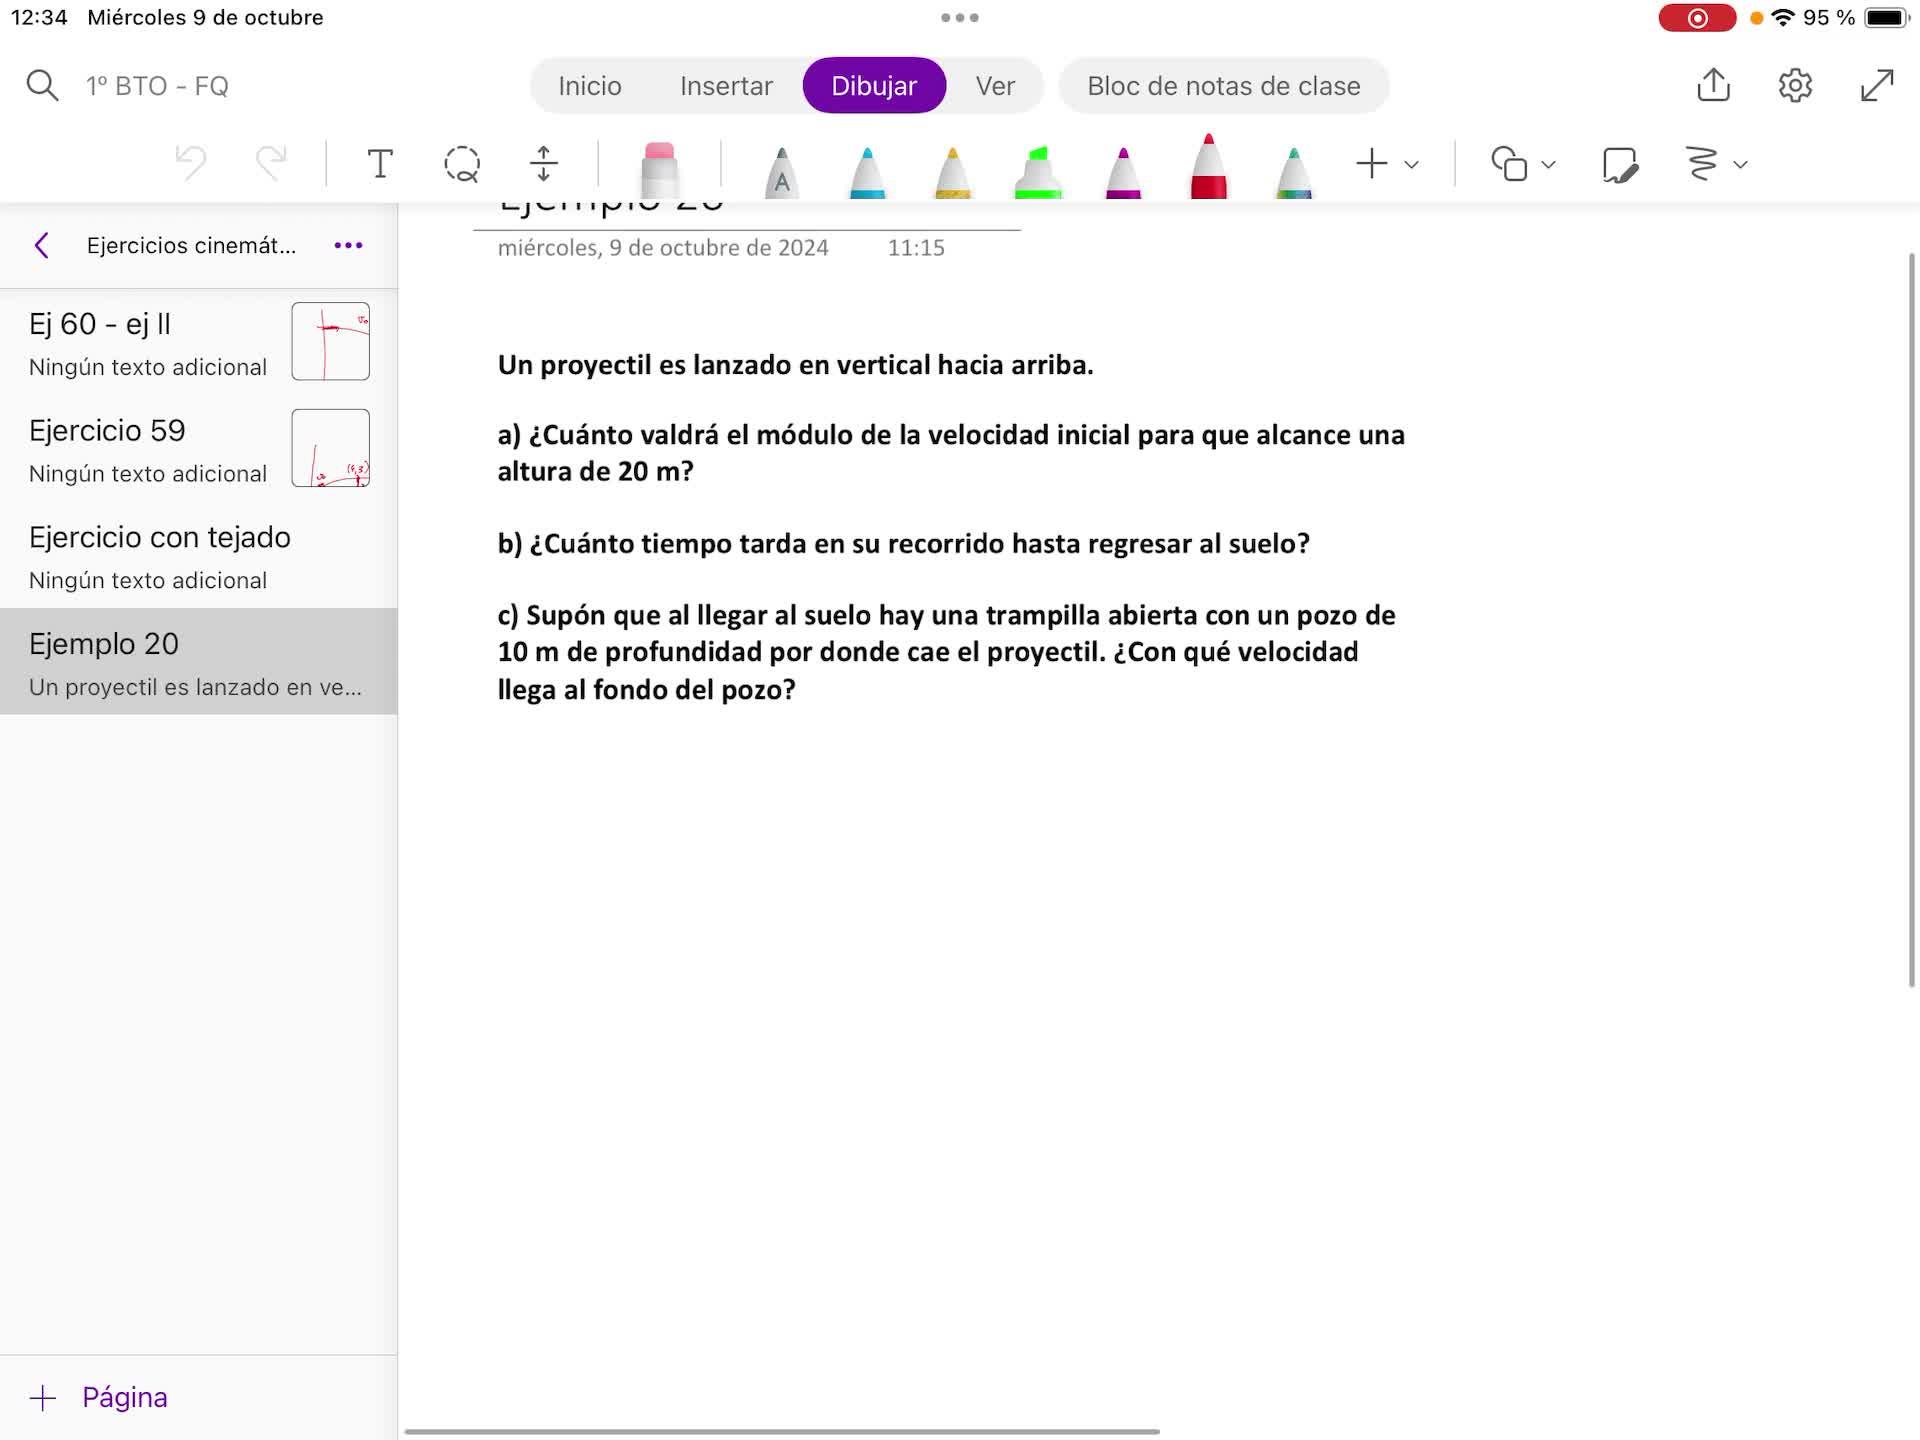Open the Shapes dropdown arrow
1920x1440 pixels.
pyautogui.click(x=1548, y=164)
